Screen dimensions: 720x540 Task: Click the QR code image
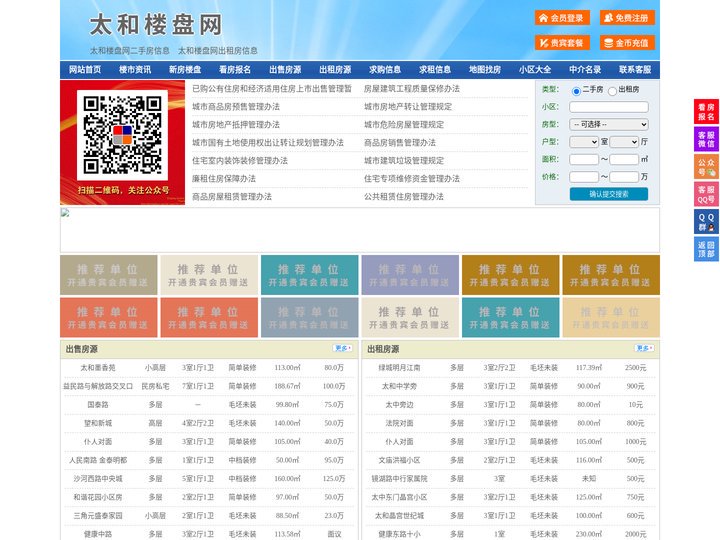pos(122,135)
